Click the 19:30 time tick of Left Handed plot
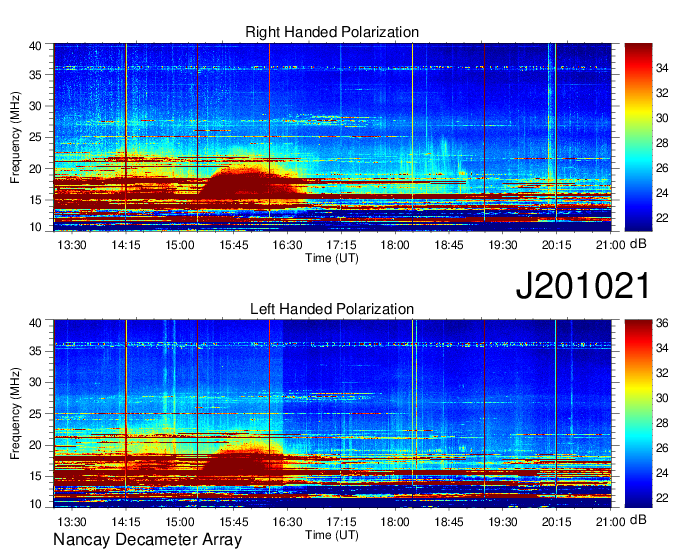This screenshot has height=552, width=680. coord(503,522)
